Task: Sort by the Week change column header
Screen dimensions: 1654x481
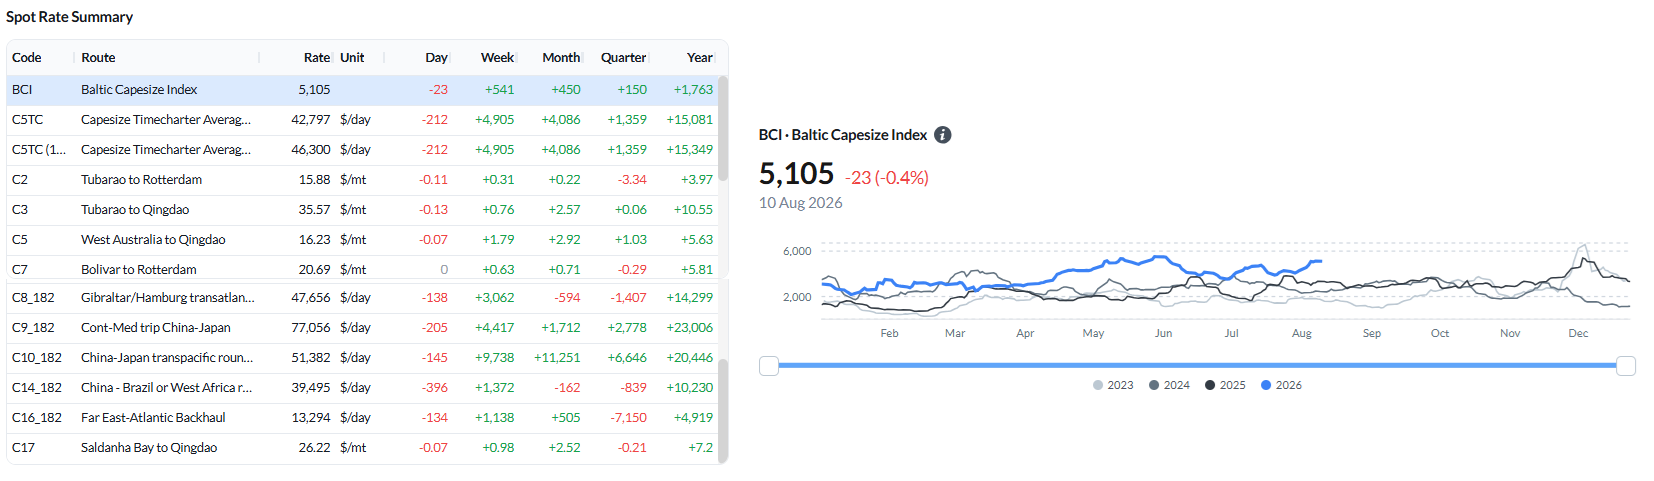Action: pos(497,58)
